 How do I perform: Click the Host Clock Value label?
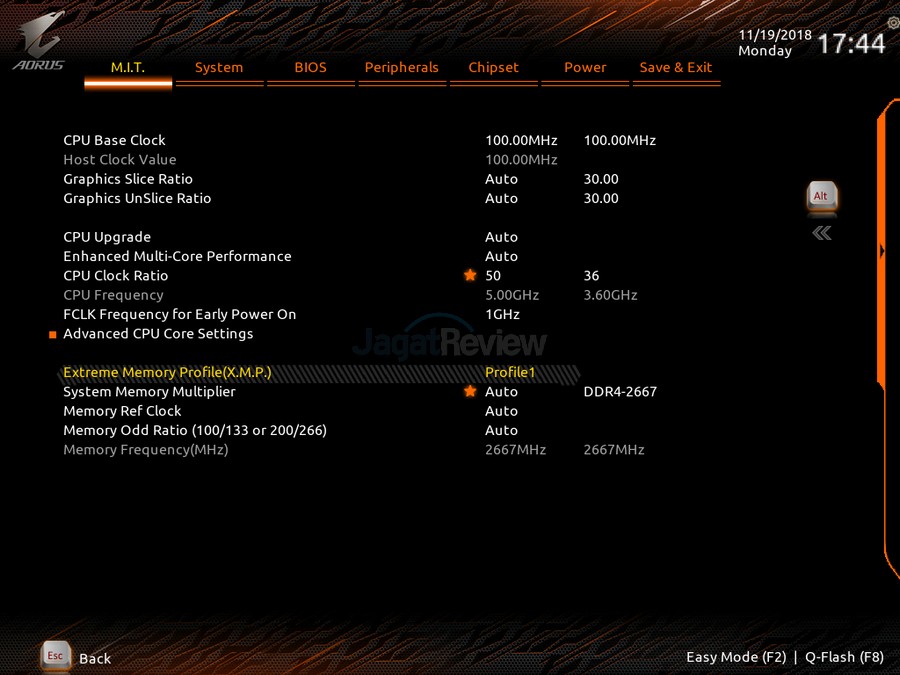pyautogui.click(x=120, y=160)
